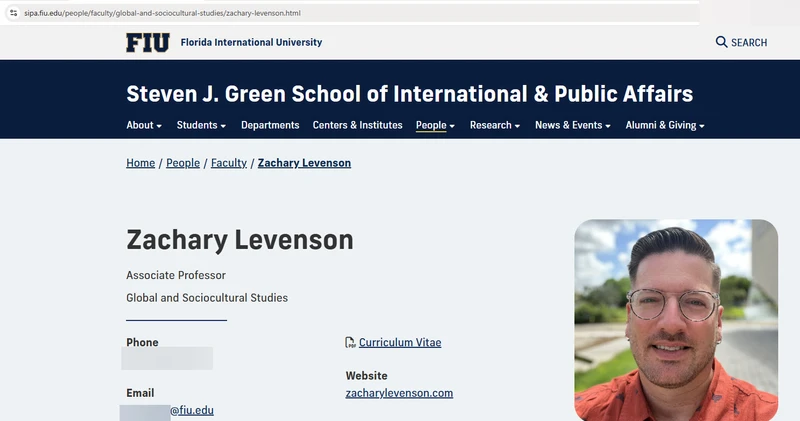Click the Email label

pos(140,393)
